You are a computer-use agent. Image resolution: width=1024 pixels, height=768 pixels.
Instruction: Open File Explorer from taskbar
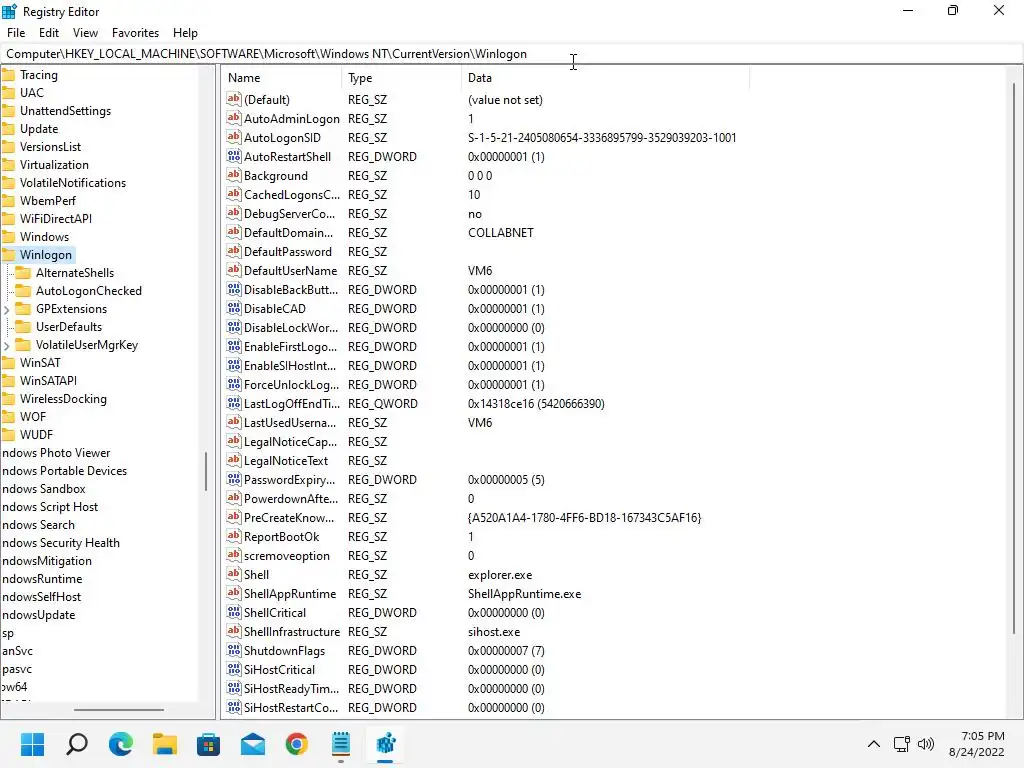165,744
